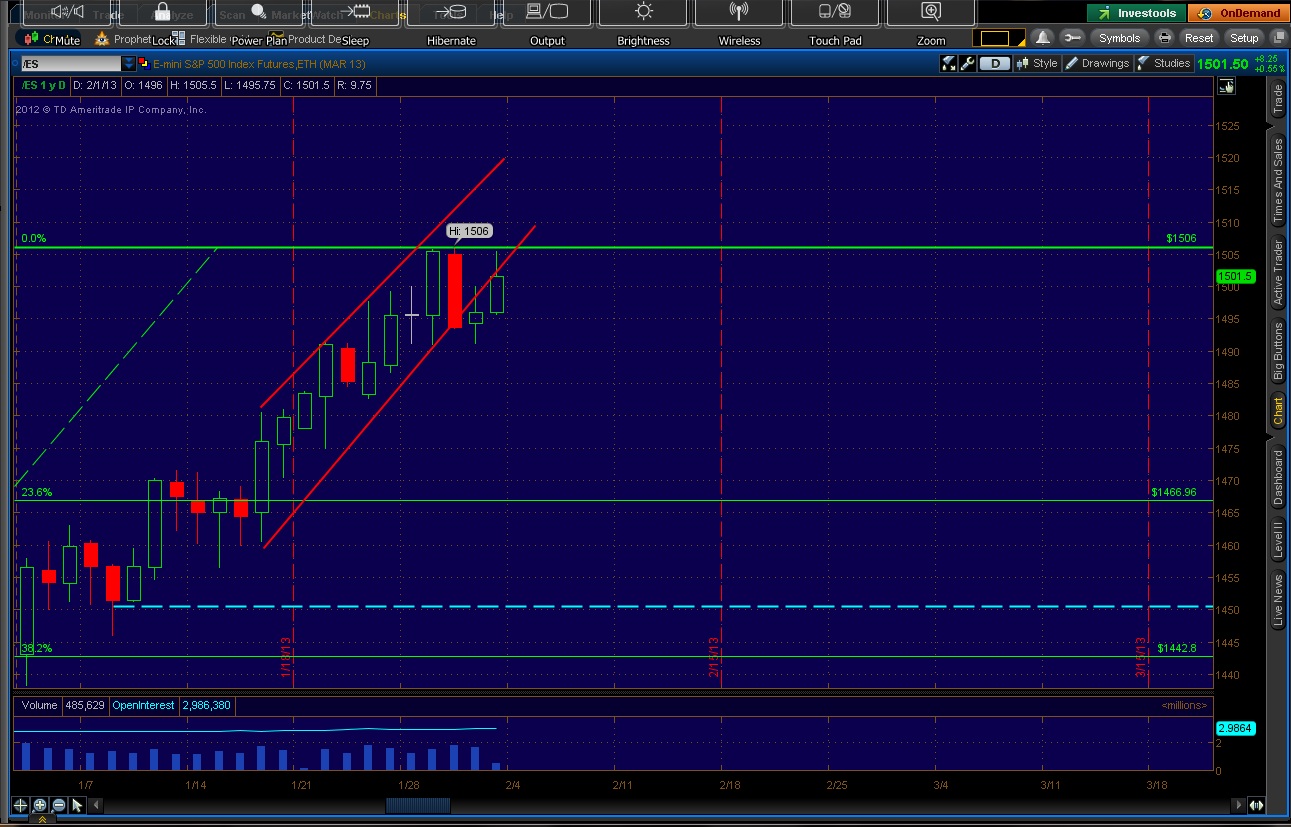The height and width of the screenshot is (827, 1291).
Task: Open the Studies menu
Action: click(x=1164, y=63)
